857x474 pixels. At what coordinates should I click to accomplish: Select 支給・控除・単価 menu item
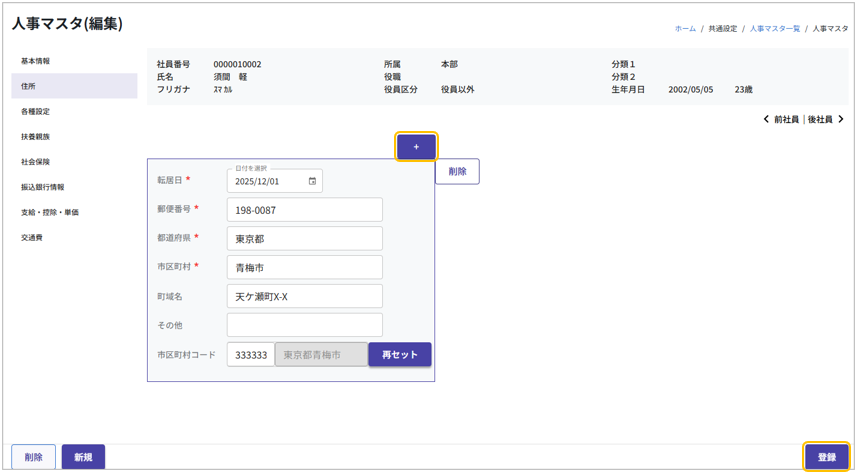50,212
